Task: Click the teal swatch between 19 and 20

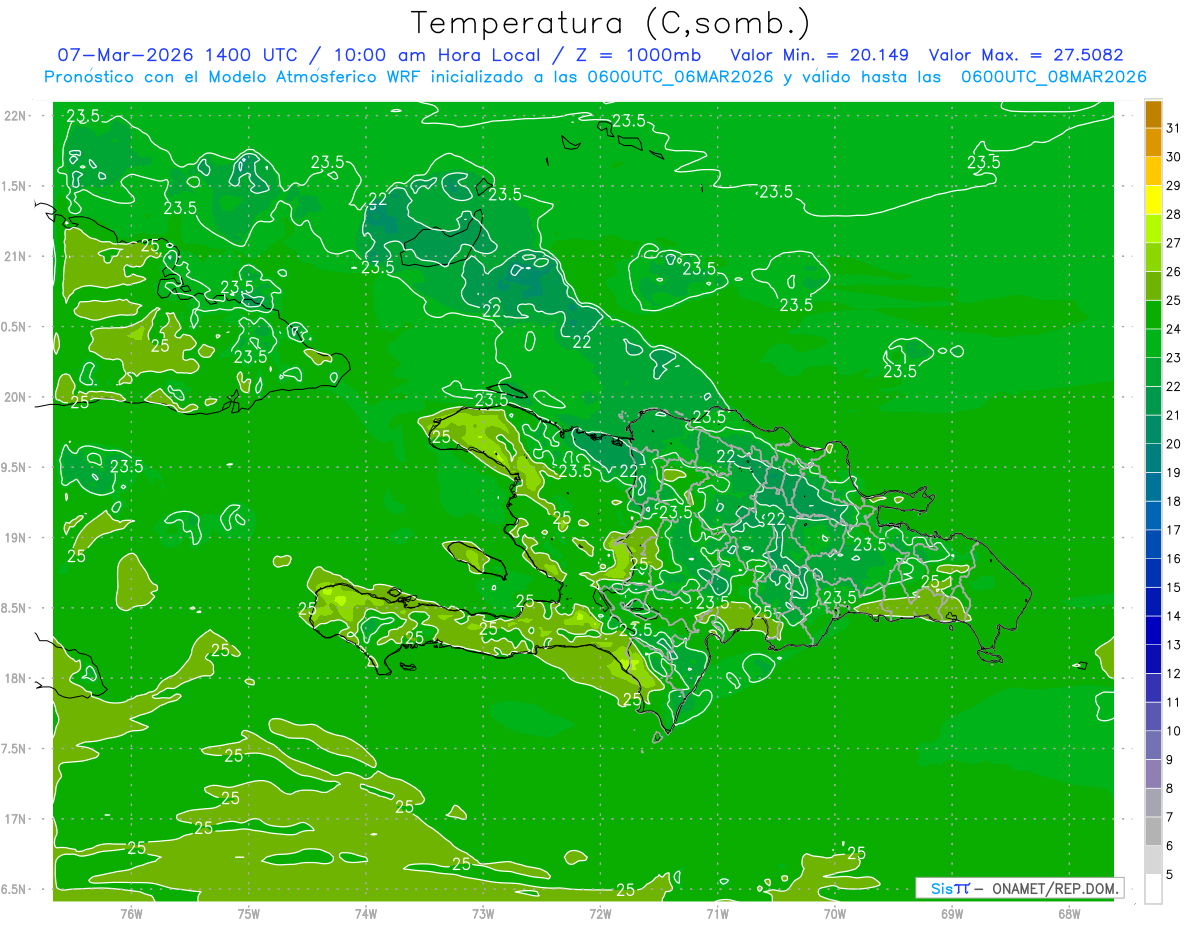Action: (x=1153, y=459)
